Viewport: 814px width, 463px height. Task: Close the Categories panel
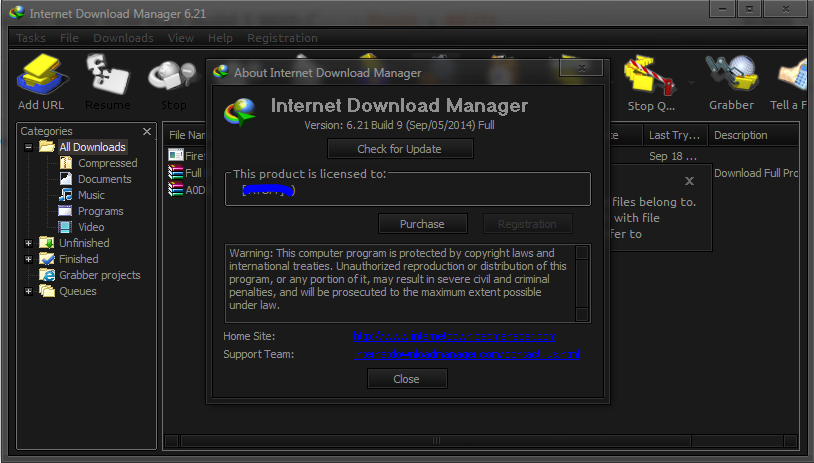(x=147, y=131)
